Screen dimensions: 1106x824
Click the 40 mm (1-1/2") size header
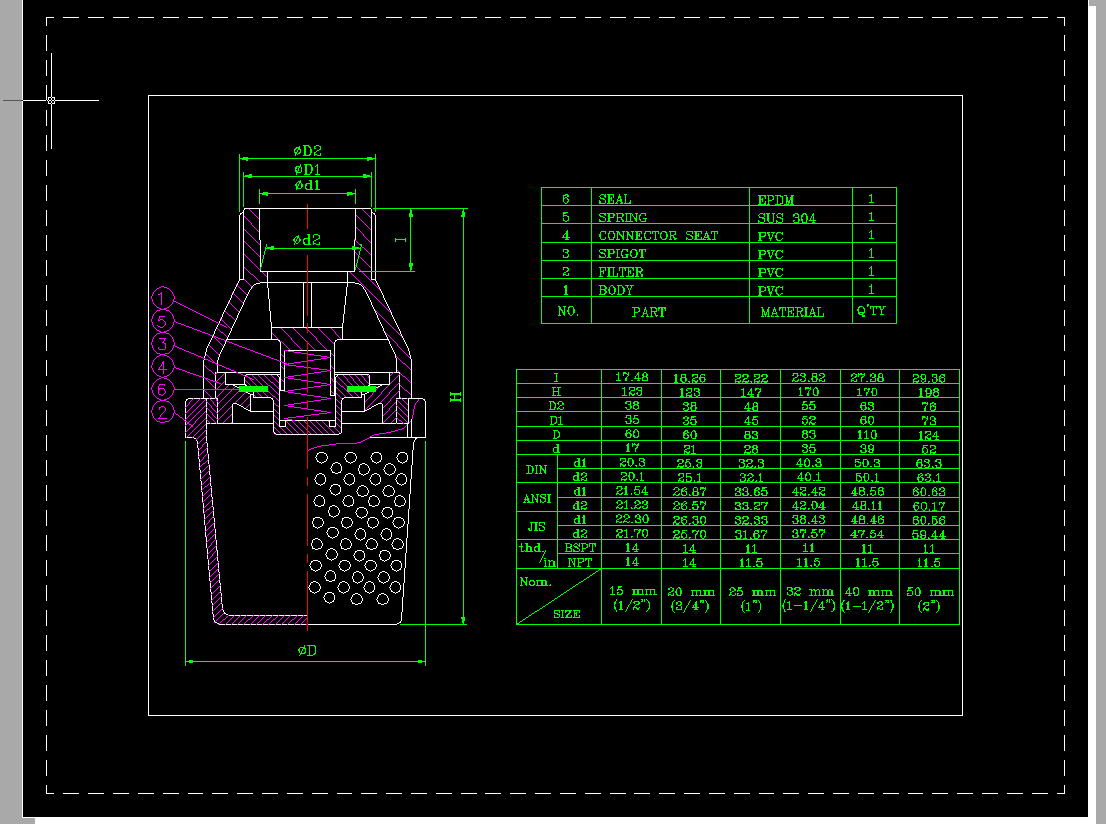coord(868,598)
